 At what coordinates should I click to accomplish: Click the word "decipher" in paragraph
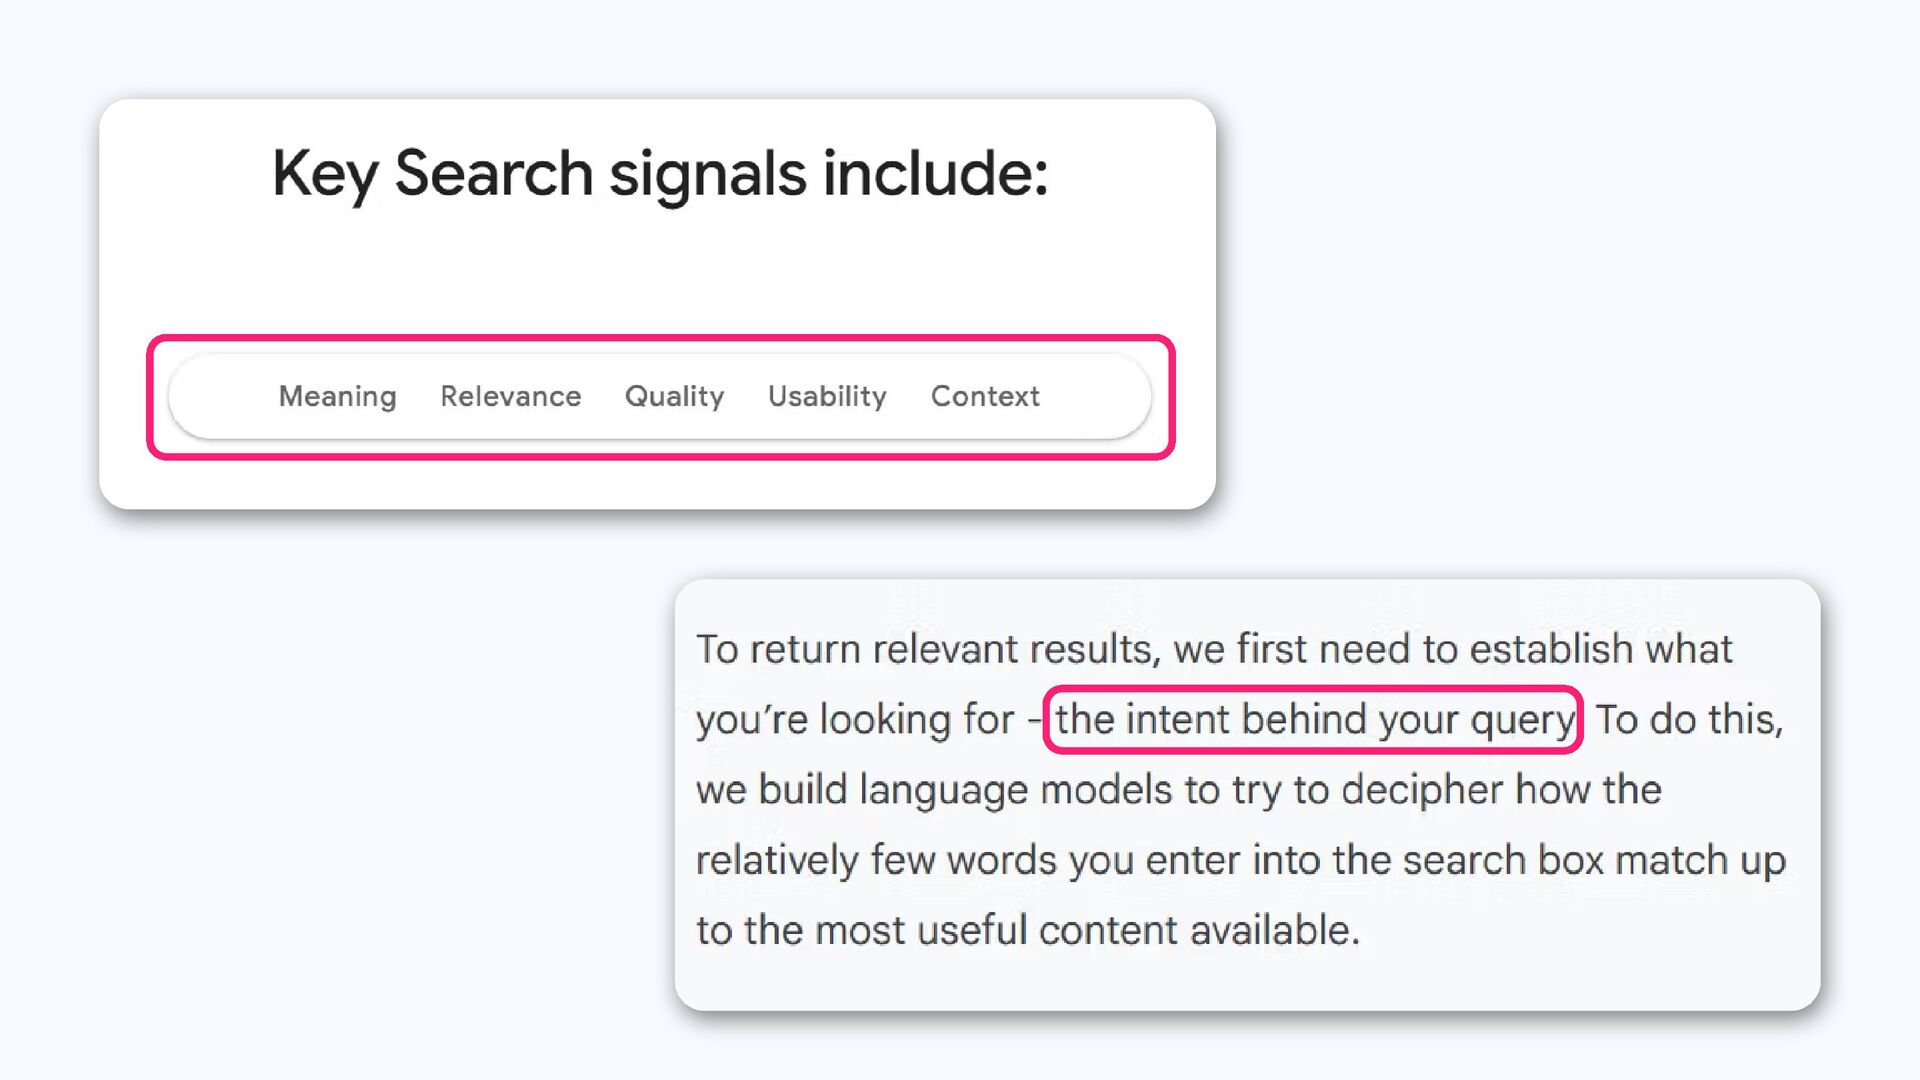click(x=1422, y=790)
